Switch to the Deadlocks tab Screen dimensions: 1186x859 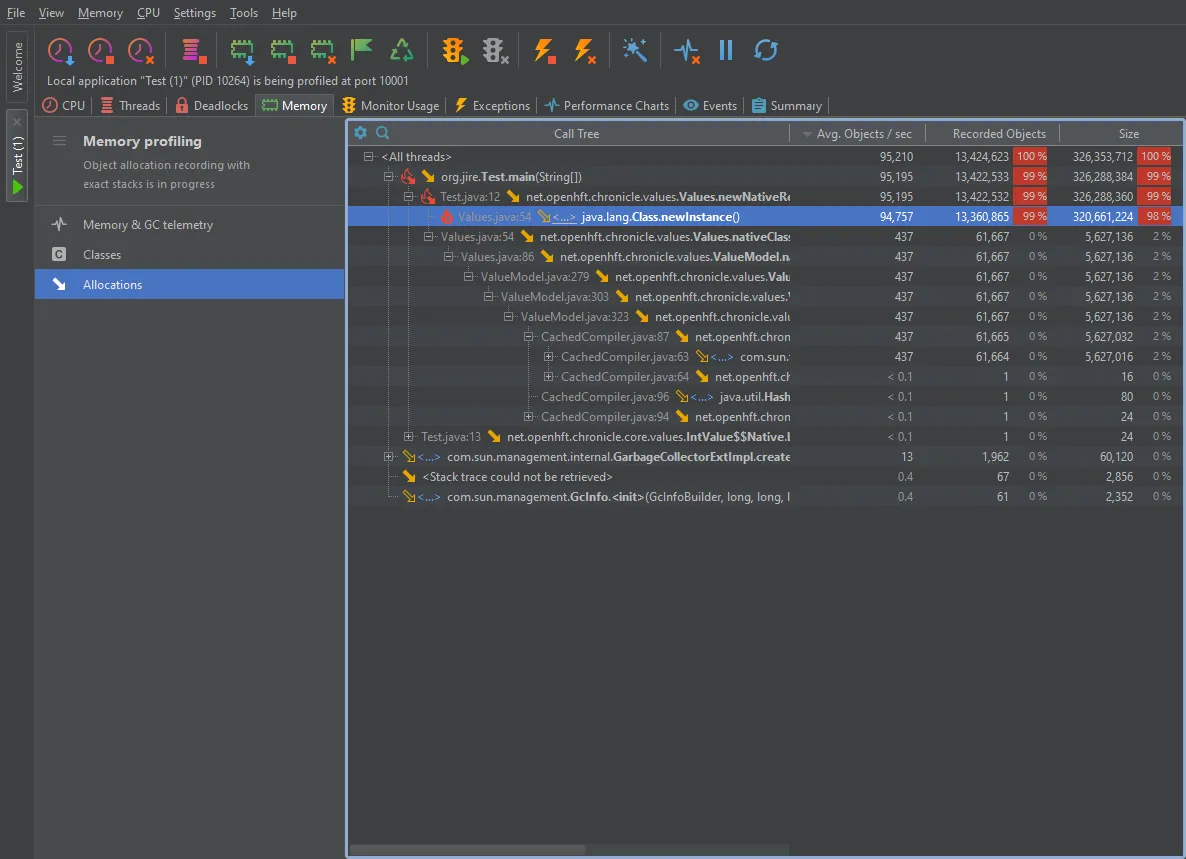click(x=212, y=106)
